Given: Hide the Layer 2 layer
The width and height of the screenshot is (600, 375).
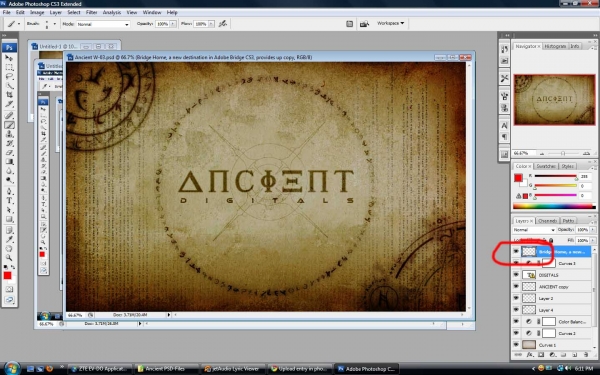Looking at the screenshot, I should pos(516,298).
